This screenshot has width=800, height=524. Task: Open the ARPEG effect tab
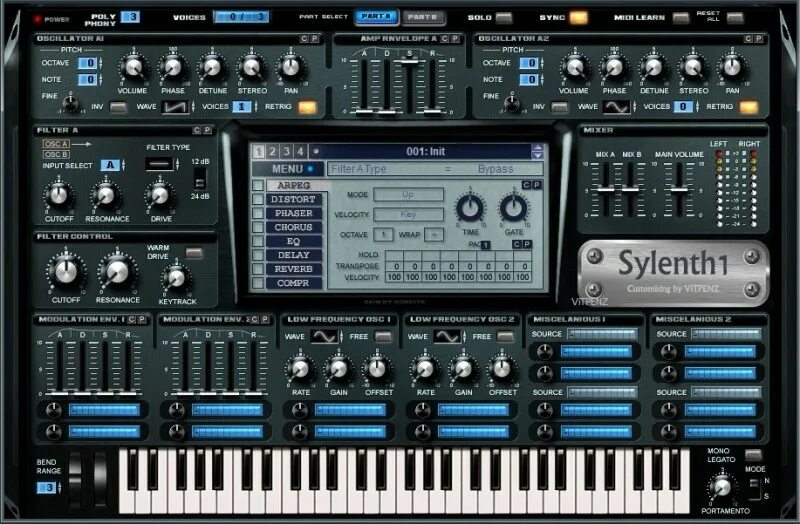click(x=293, y=185)
